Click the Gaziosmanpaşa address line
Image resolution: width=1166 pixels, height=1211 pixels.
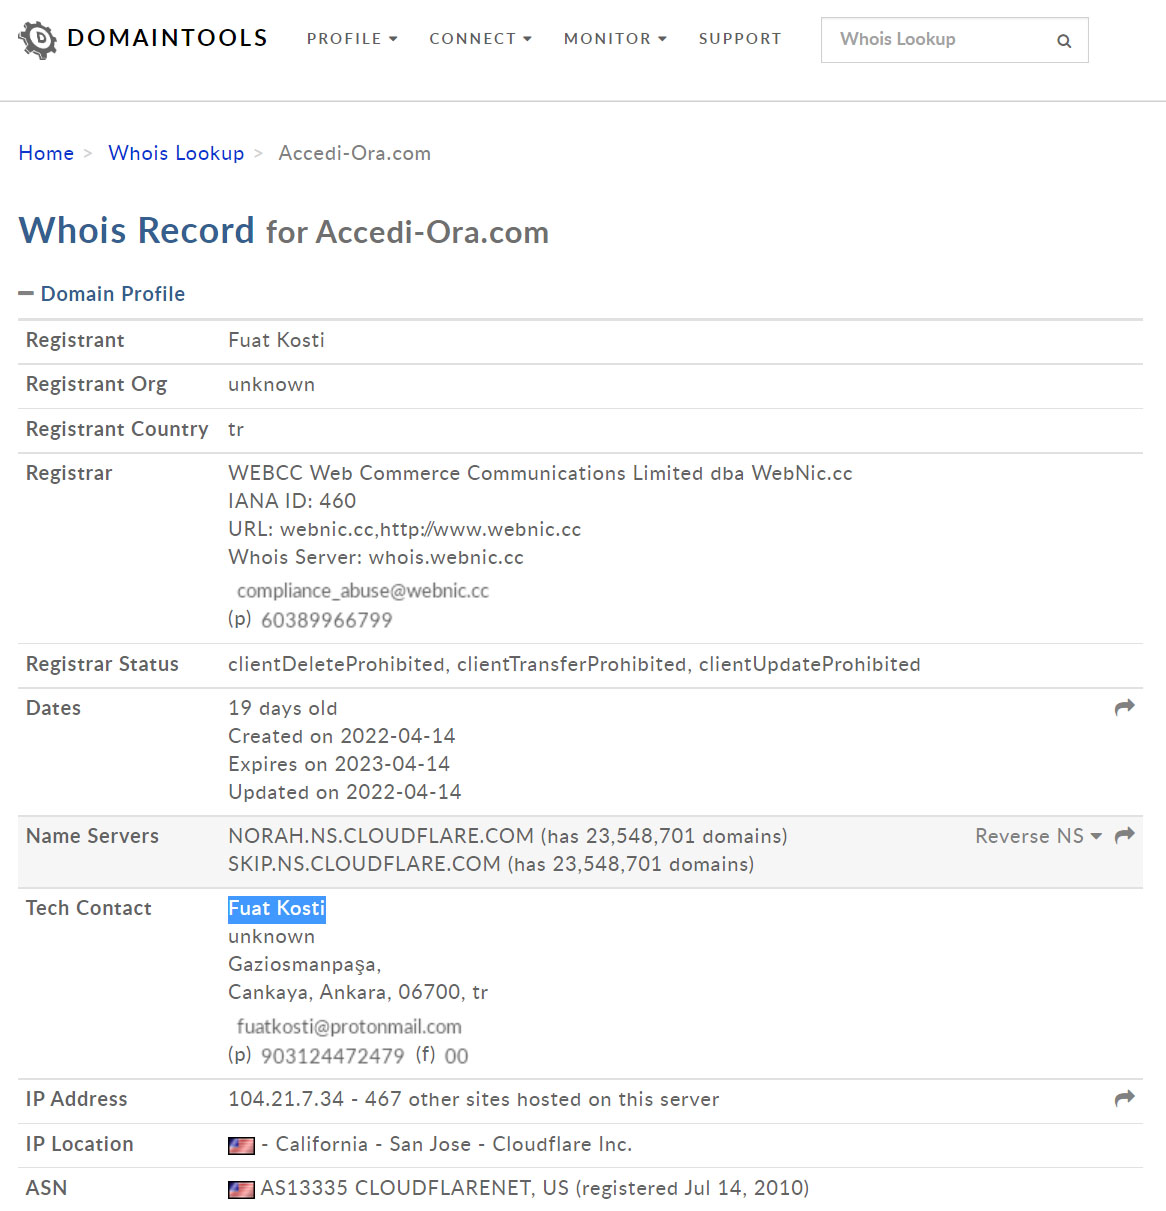(x=305, y=964)
